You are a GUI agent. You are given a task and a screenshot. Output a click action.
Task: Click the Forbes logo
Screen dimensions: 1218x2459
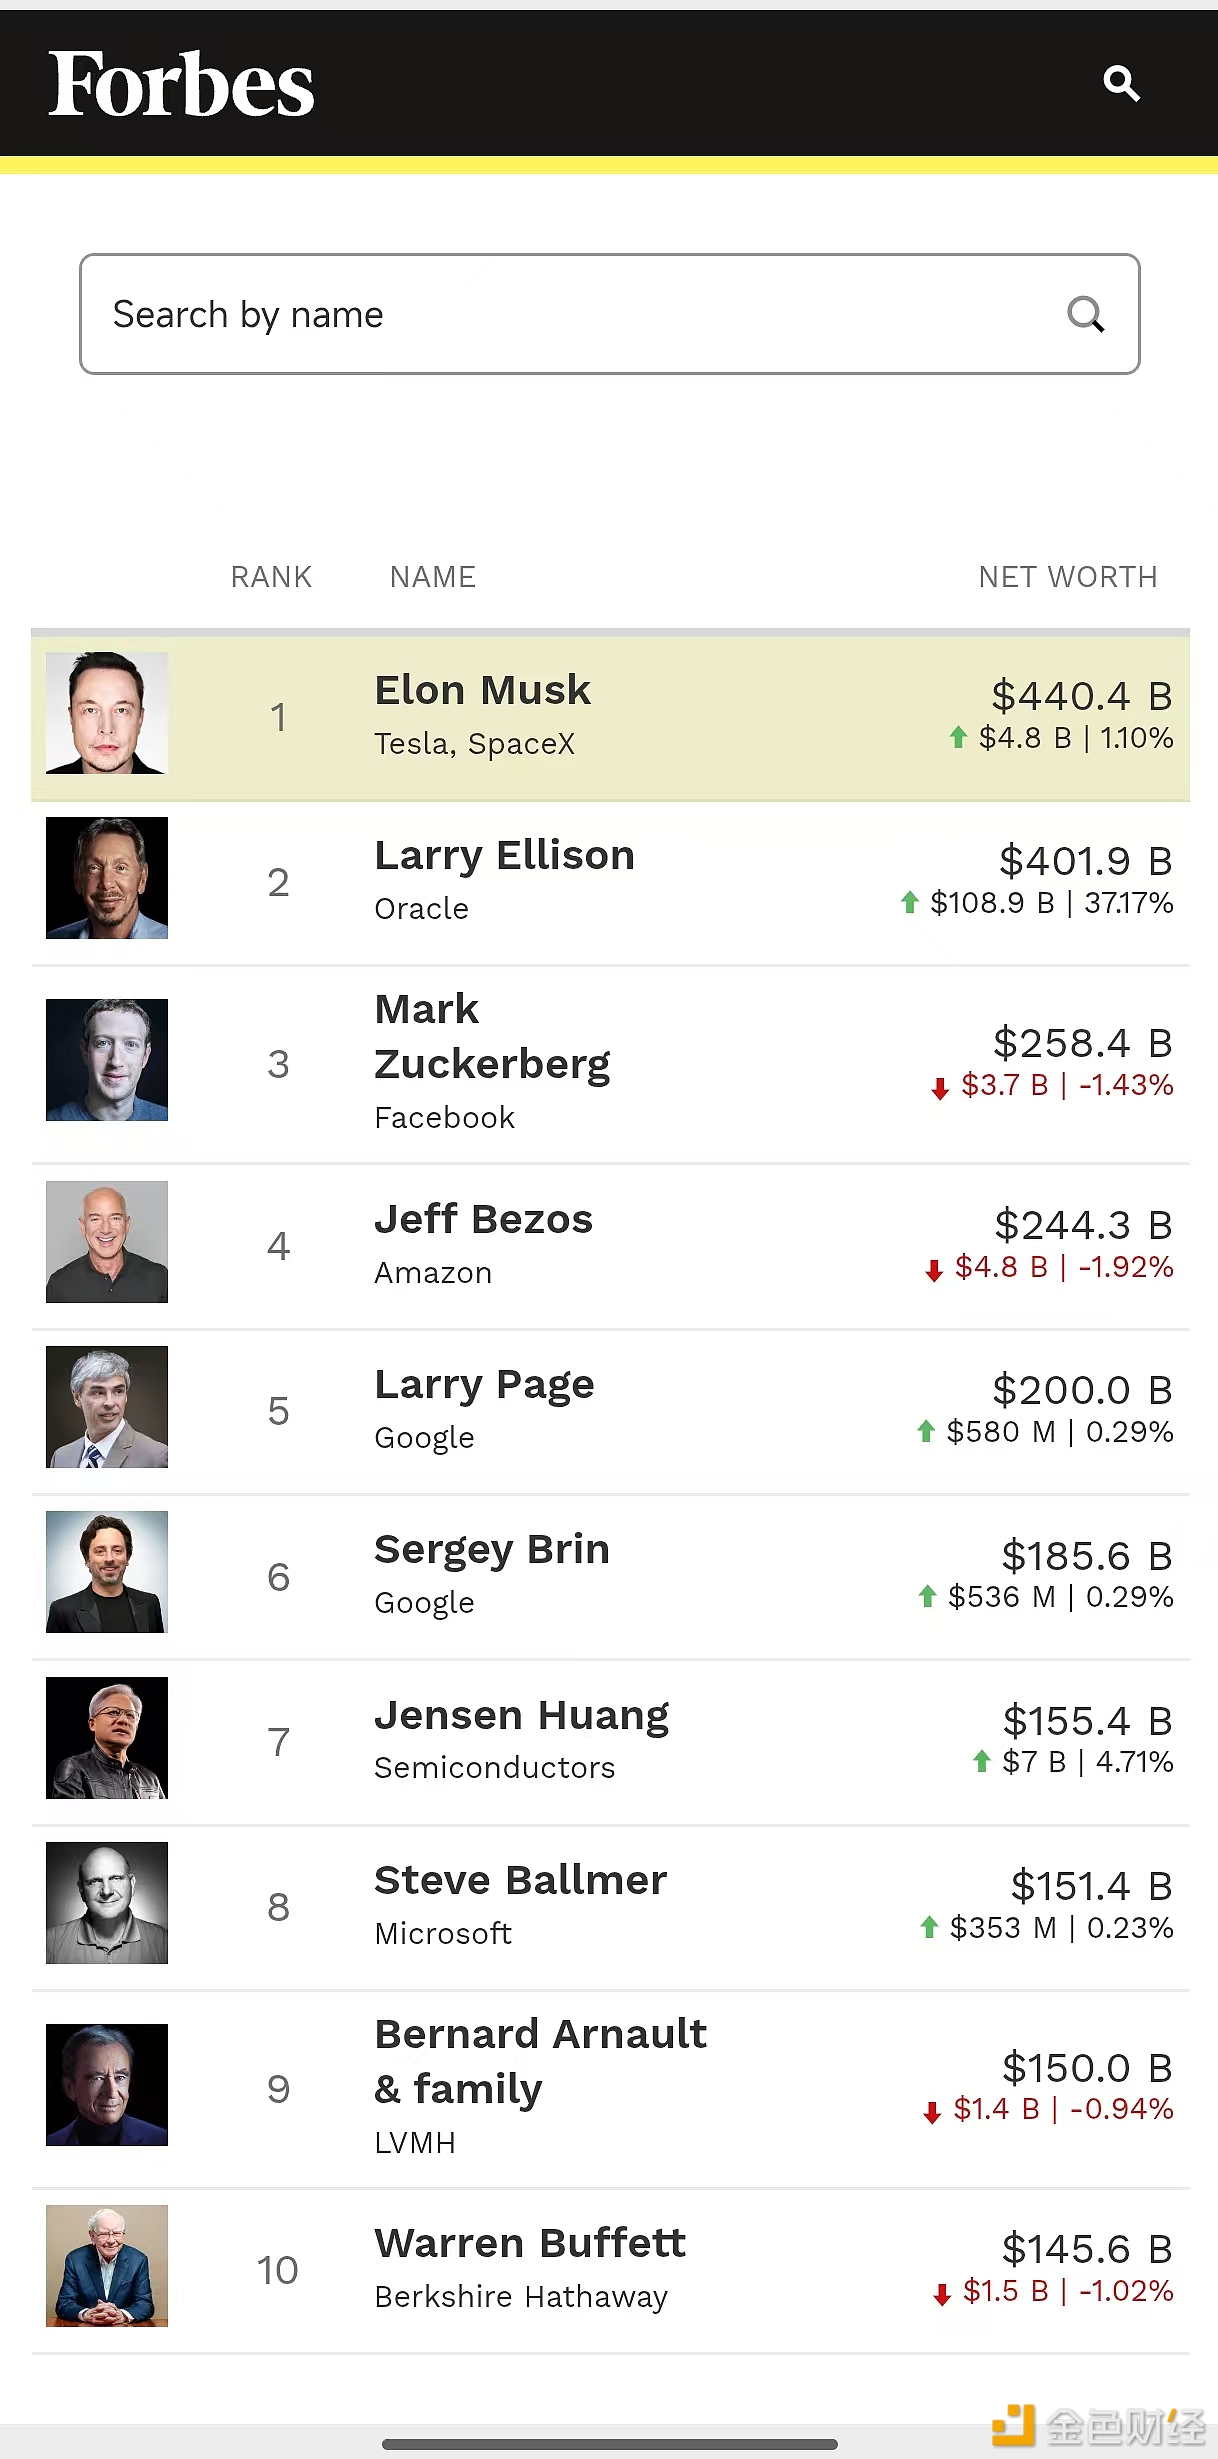[181, 85]
